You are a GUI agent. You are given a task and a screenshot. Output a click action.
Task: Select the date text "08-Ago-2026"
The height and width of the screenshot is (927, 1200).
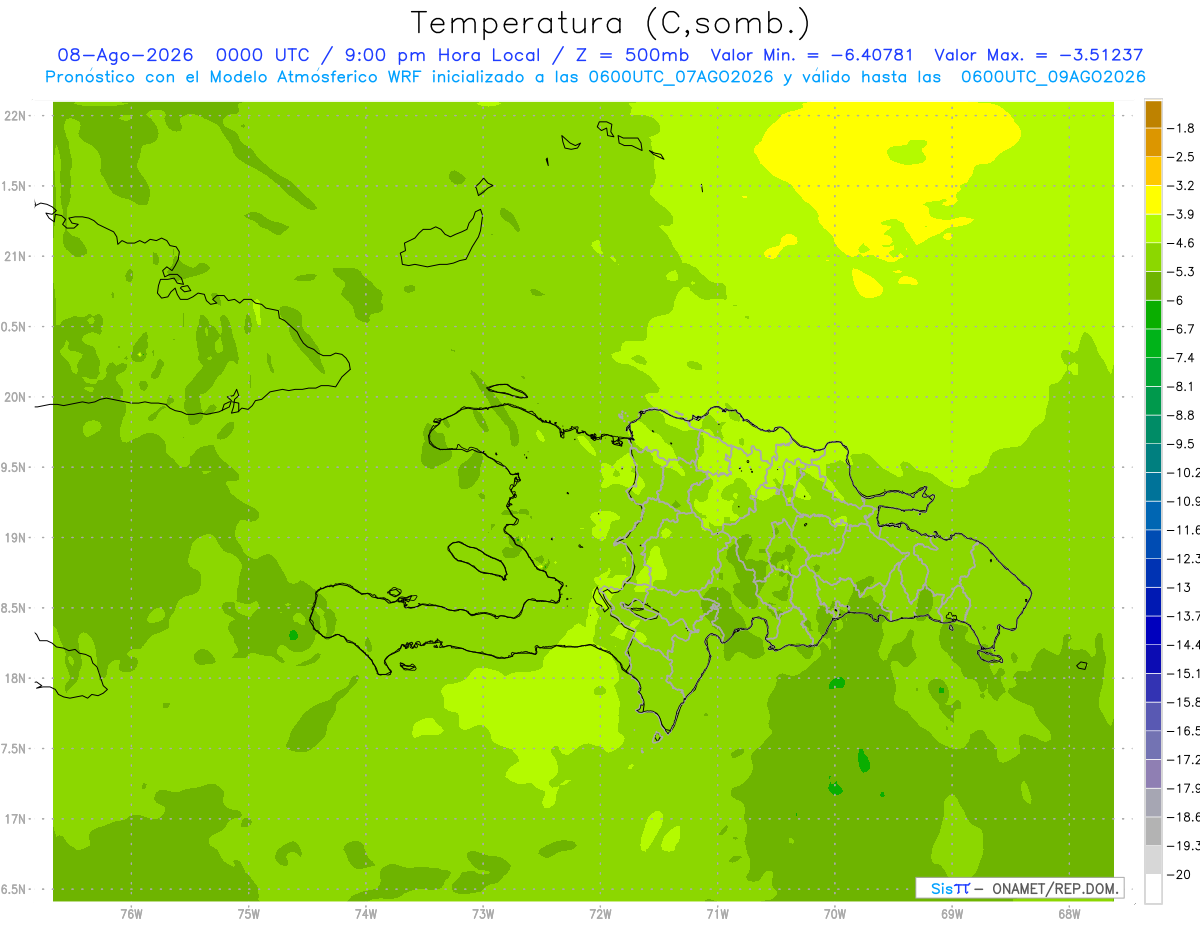point(125,56)
